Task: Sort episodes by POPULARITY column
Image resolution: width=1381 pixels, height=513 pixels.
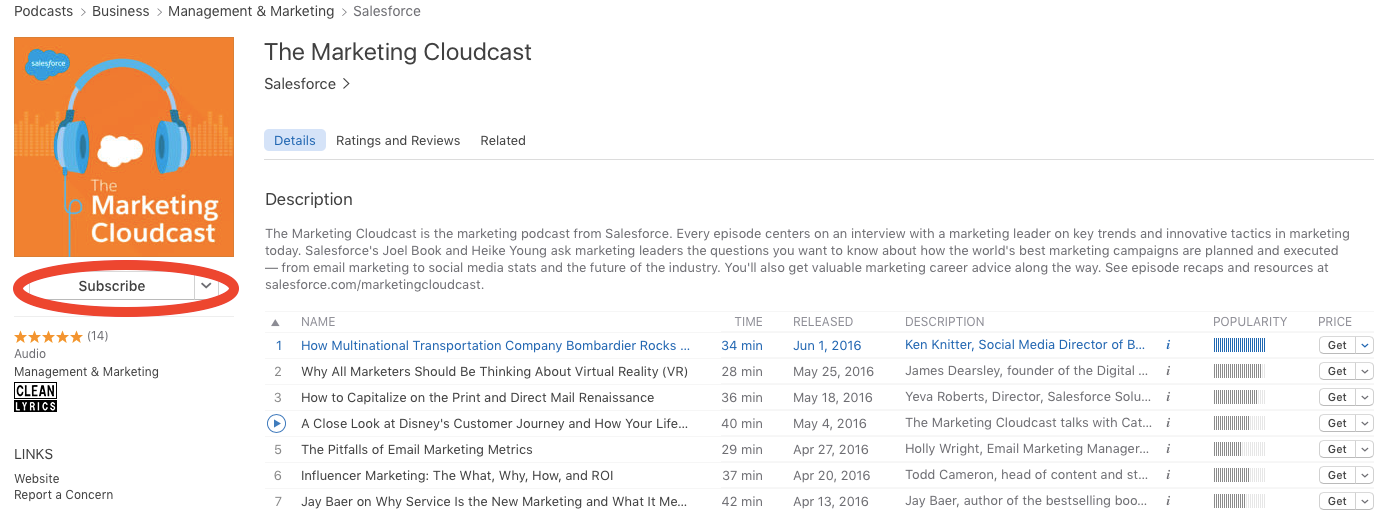Action: (1250, 322)
